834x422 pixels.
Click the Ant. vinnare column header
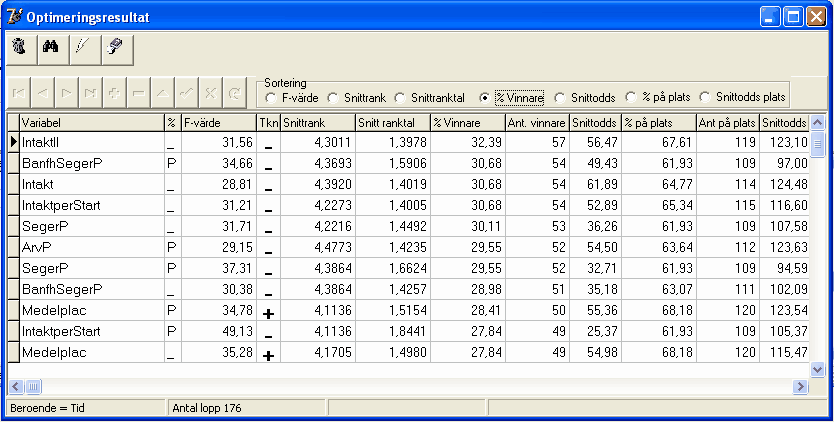click(537, 123)
